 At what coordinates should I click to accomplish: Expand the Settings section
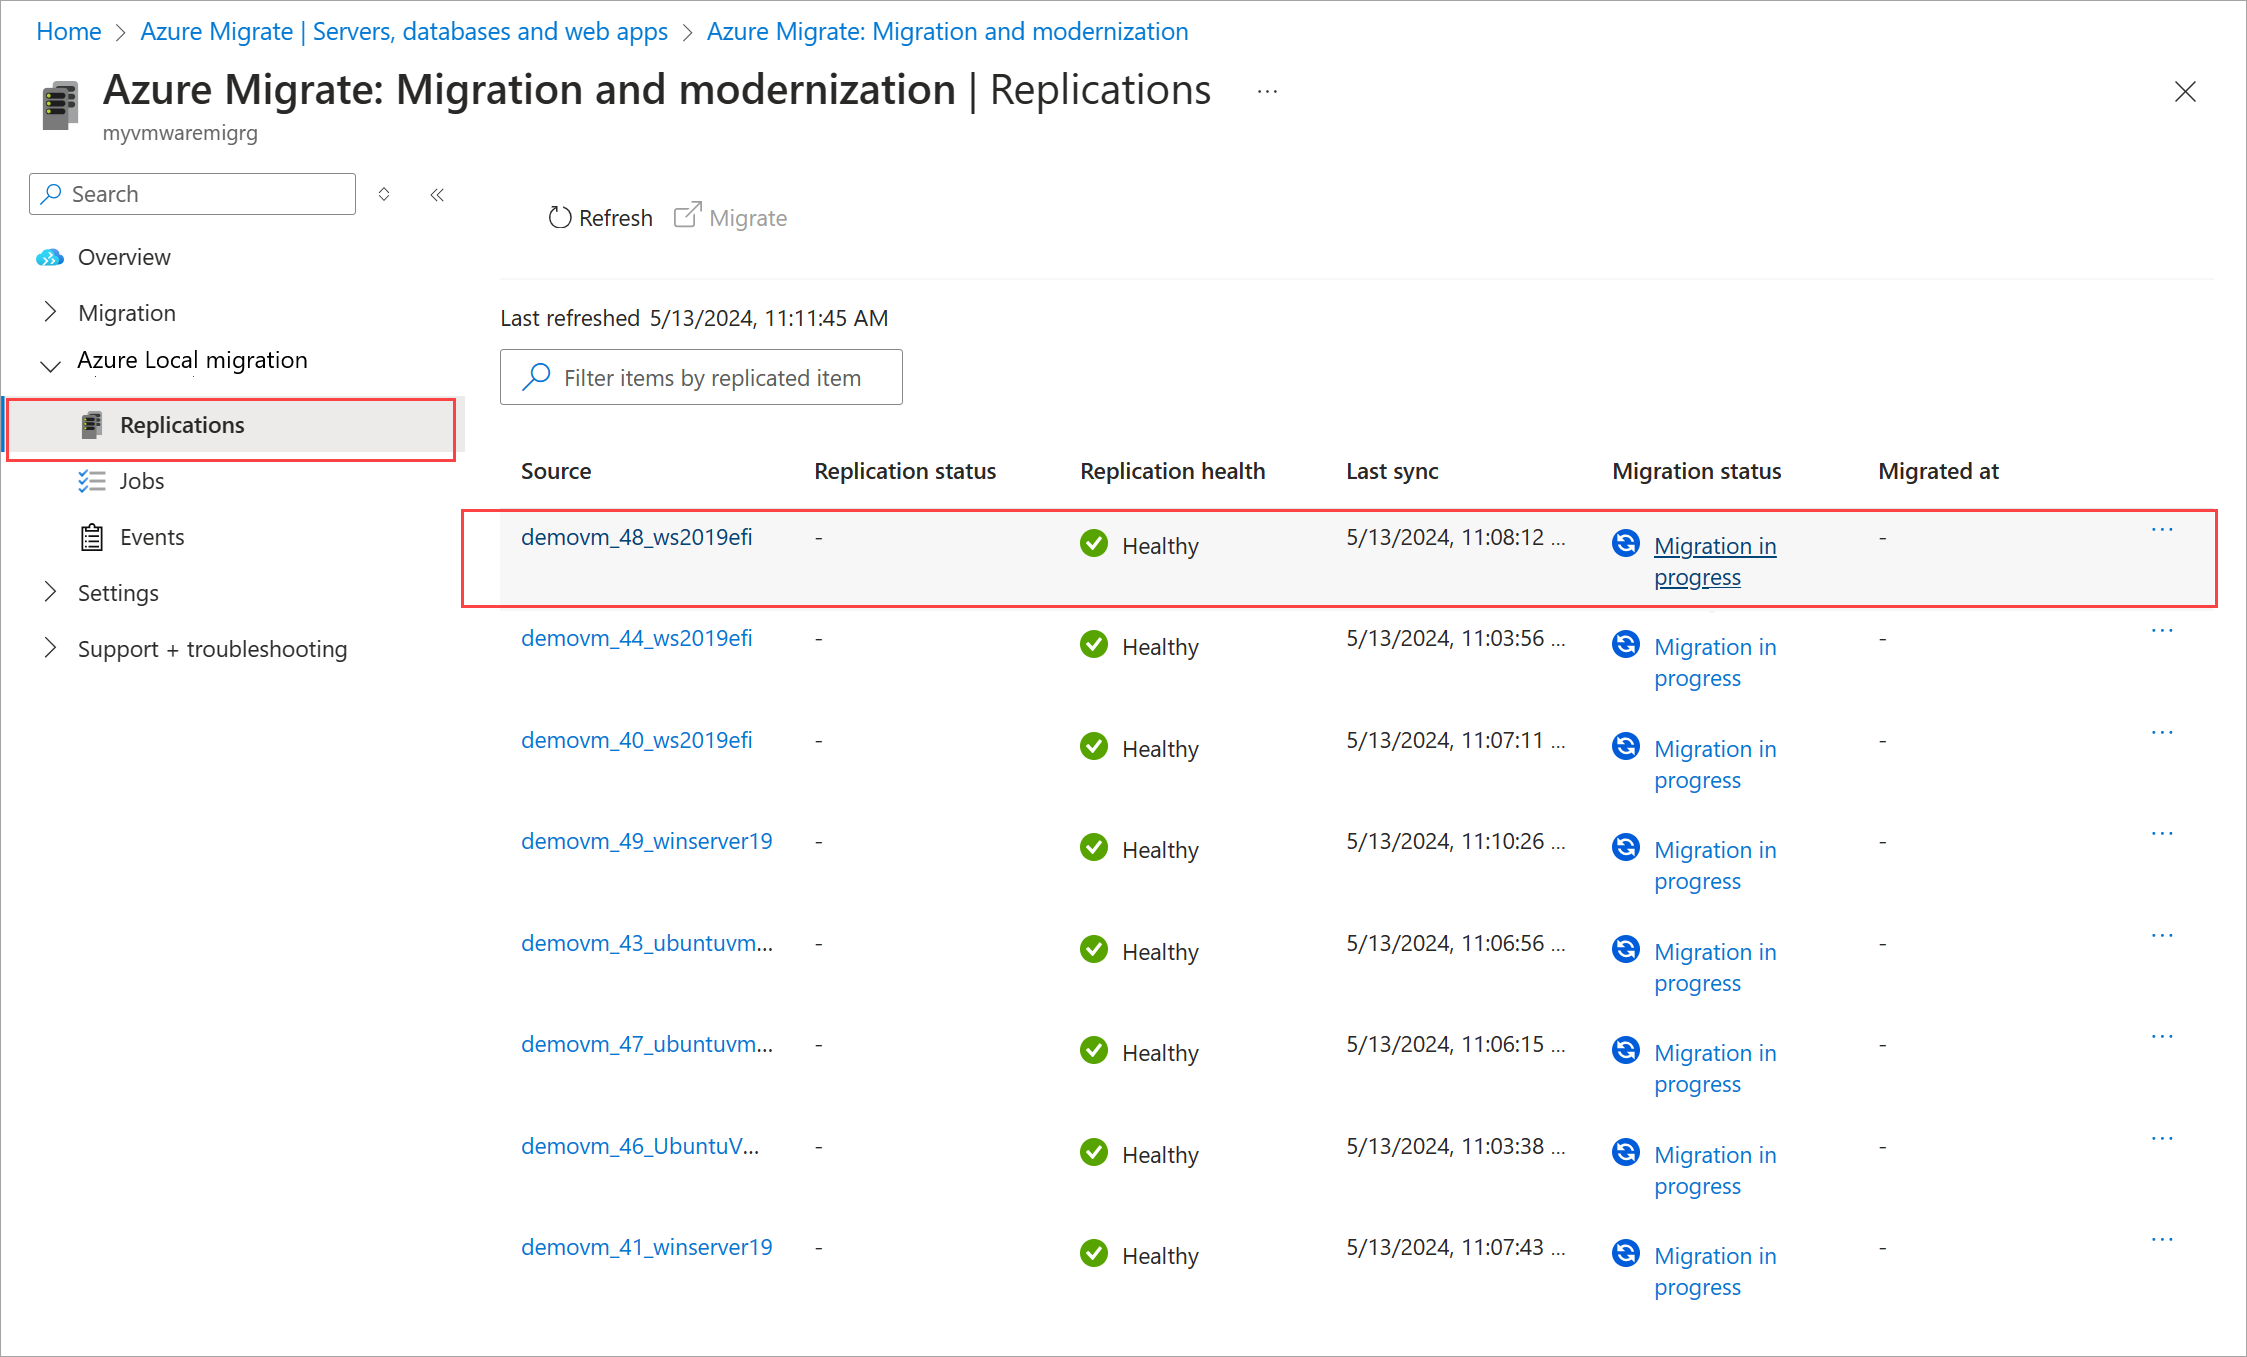click(x=50, y=592)
